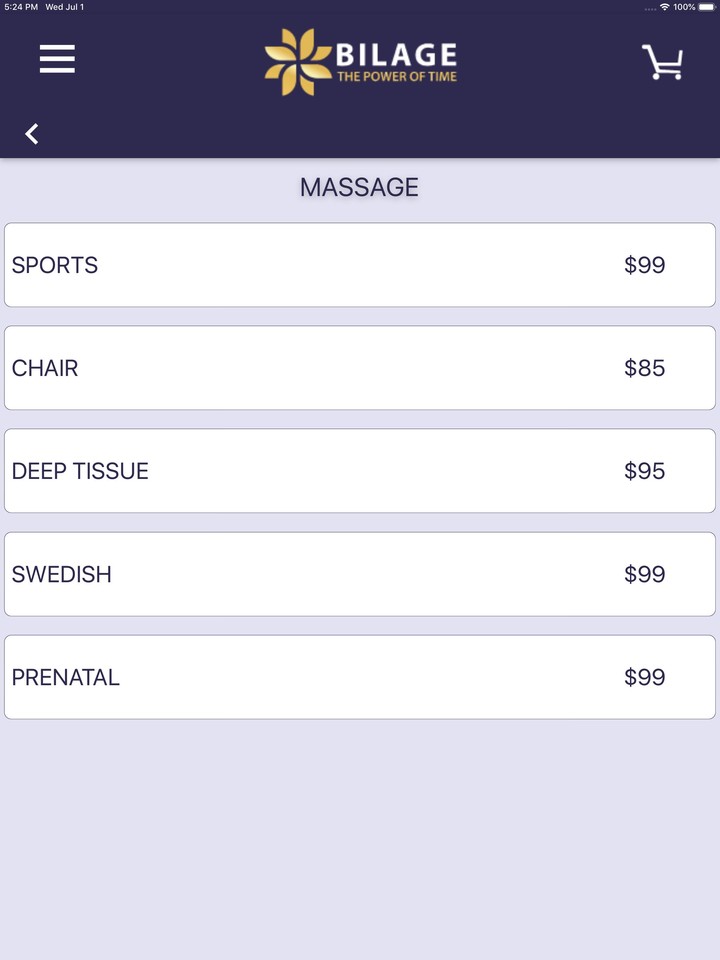The width and height of the screenshot is (720, 960).
Task: Select the DEEP TISSUE massage
Action: (x=80, y=471)
